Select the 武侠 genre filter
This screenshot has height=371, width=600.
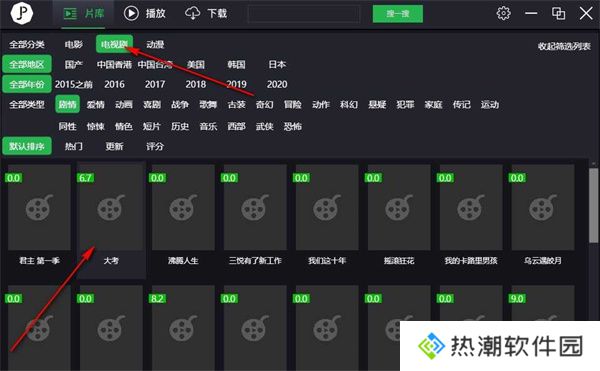click(x=264, y=126)
